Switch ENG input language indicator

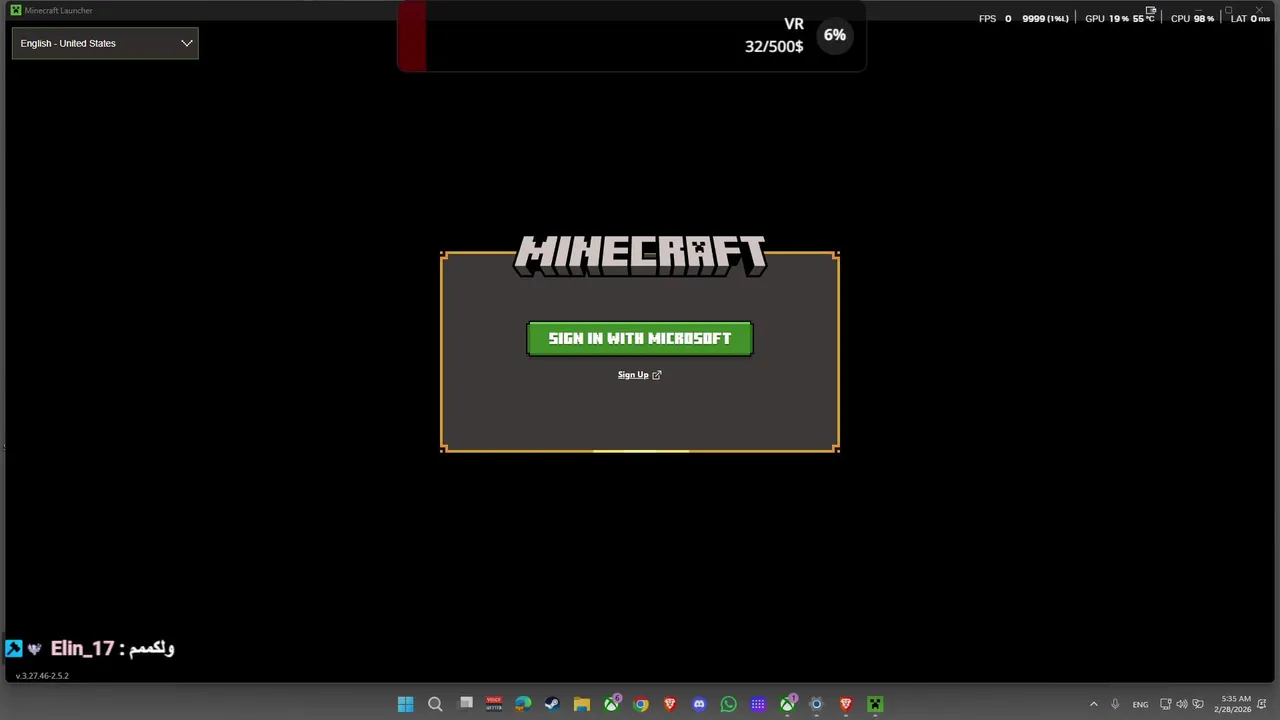click(x=1140, y=704)
